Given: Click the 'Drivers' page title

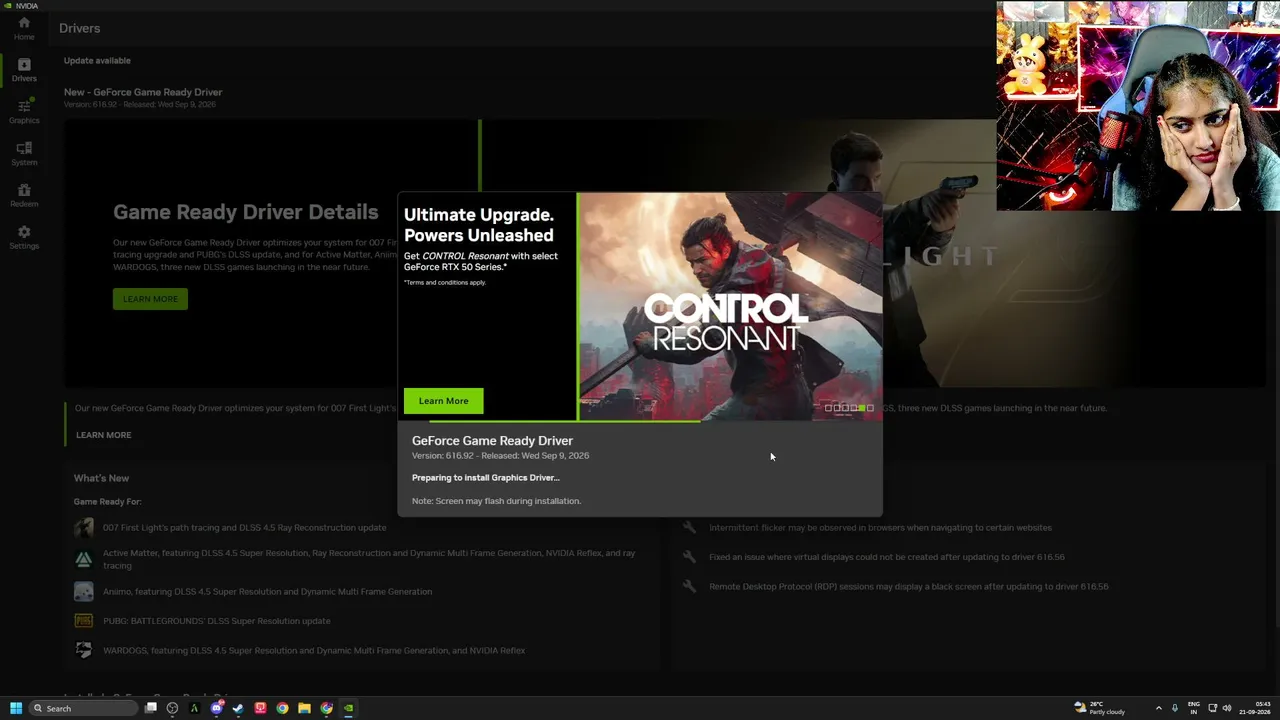Looking at the screenshot, I should tap(80, 28).
